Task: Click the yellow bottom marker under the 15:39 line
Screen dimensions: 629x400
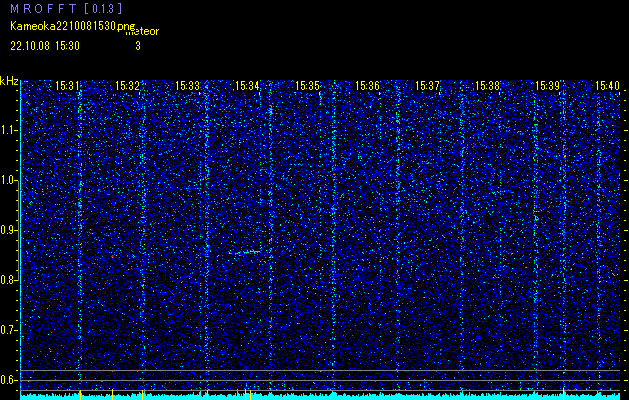Action: tap(563, 394)
